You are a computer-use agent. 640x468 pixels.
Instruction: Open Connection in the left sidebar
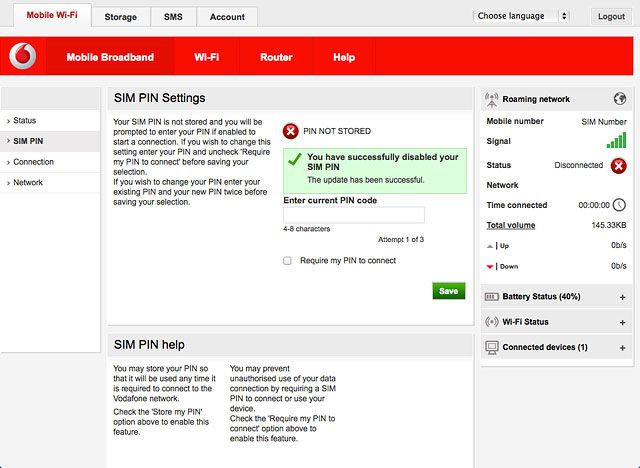pos(50,162)
